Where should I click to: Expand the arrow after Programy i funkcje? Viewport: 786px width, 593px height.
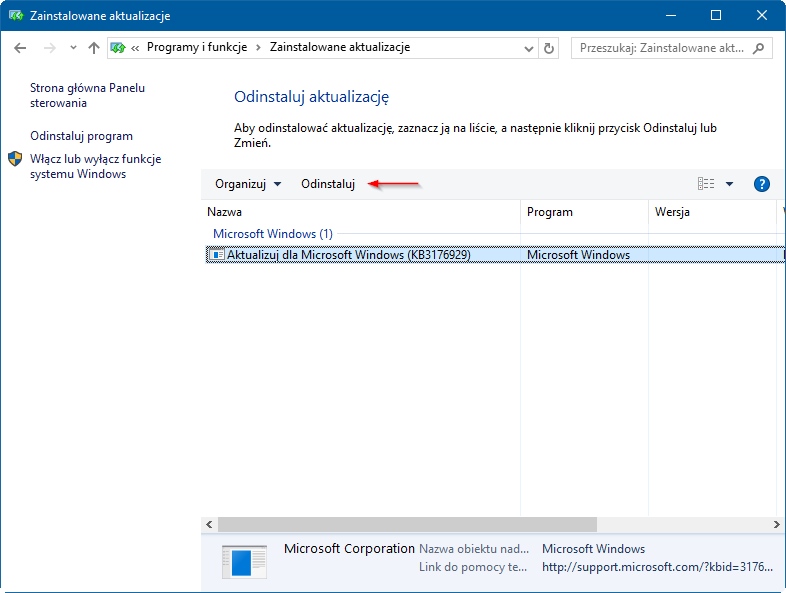(258, 48)
